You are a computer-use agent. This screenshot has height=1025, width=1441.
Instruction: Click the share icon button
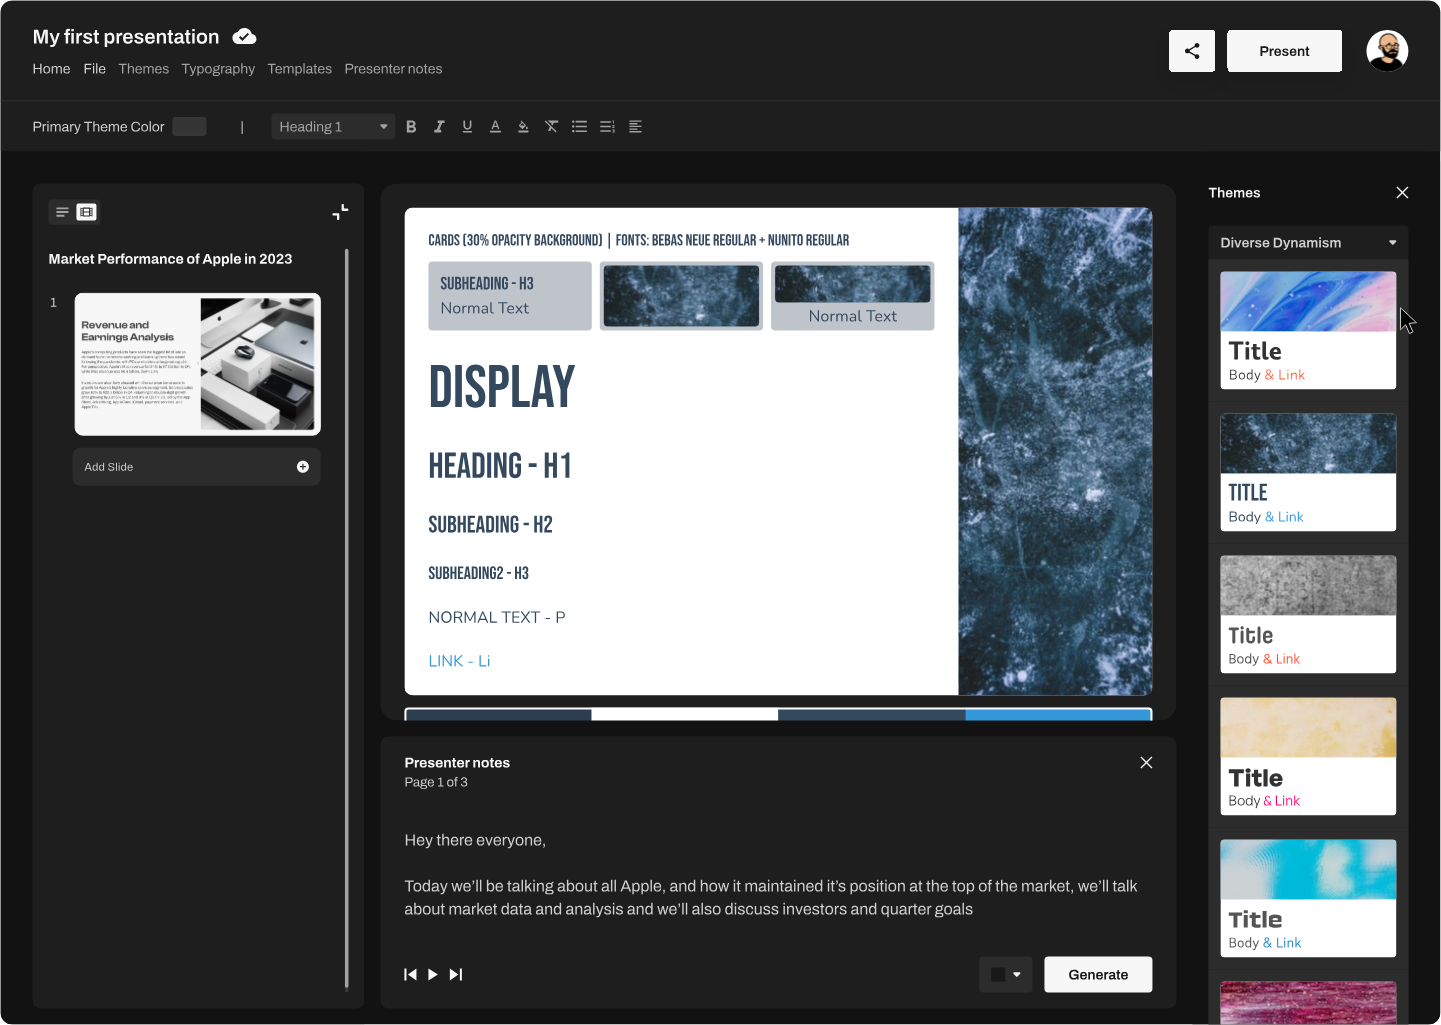click(x=1192, y=51)
